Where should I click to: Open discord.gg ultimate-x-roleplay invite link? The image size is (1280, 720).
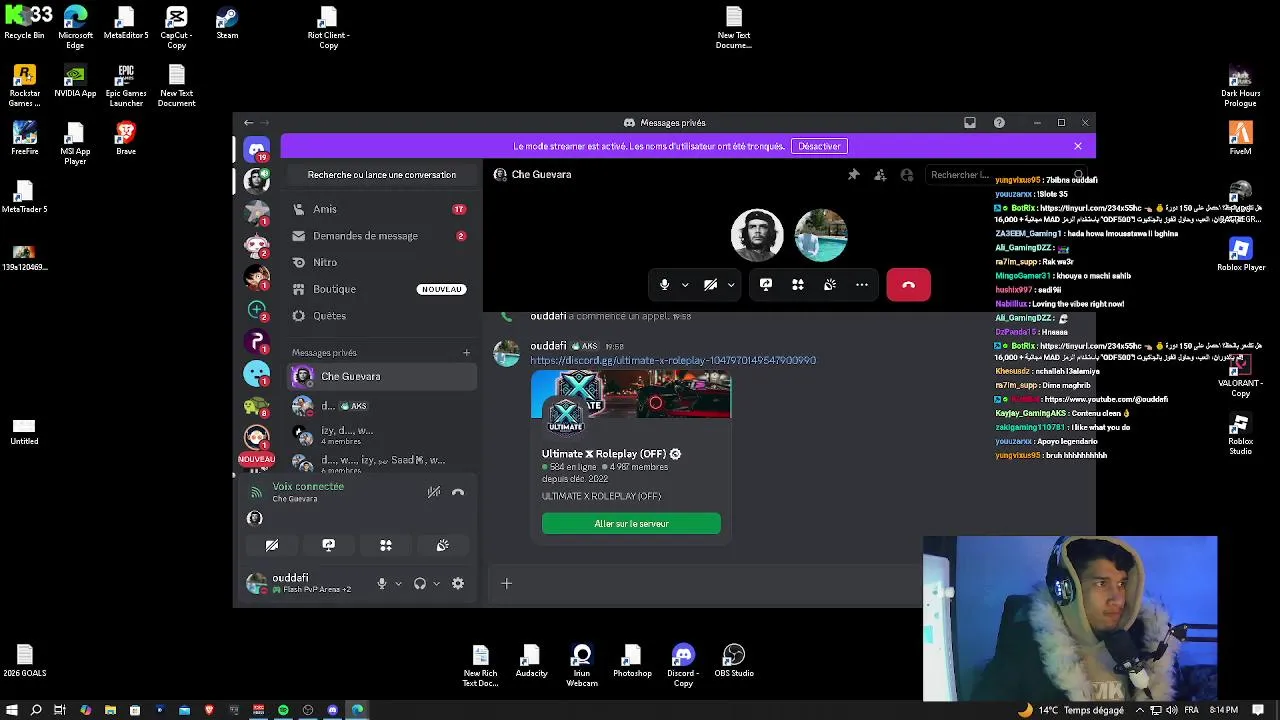[673, 360]
